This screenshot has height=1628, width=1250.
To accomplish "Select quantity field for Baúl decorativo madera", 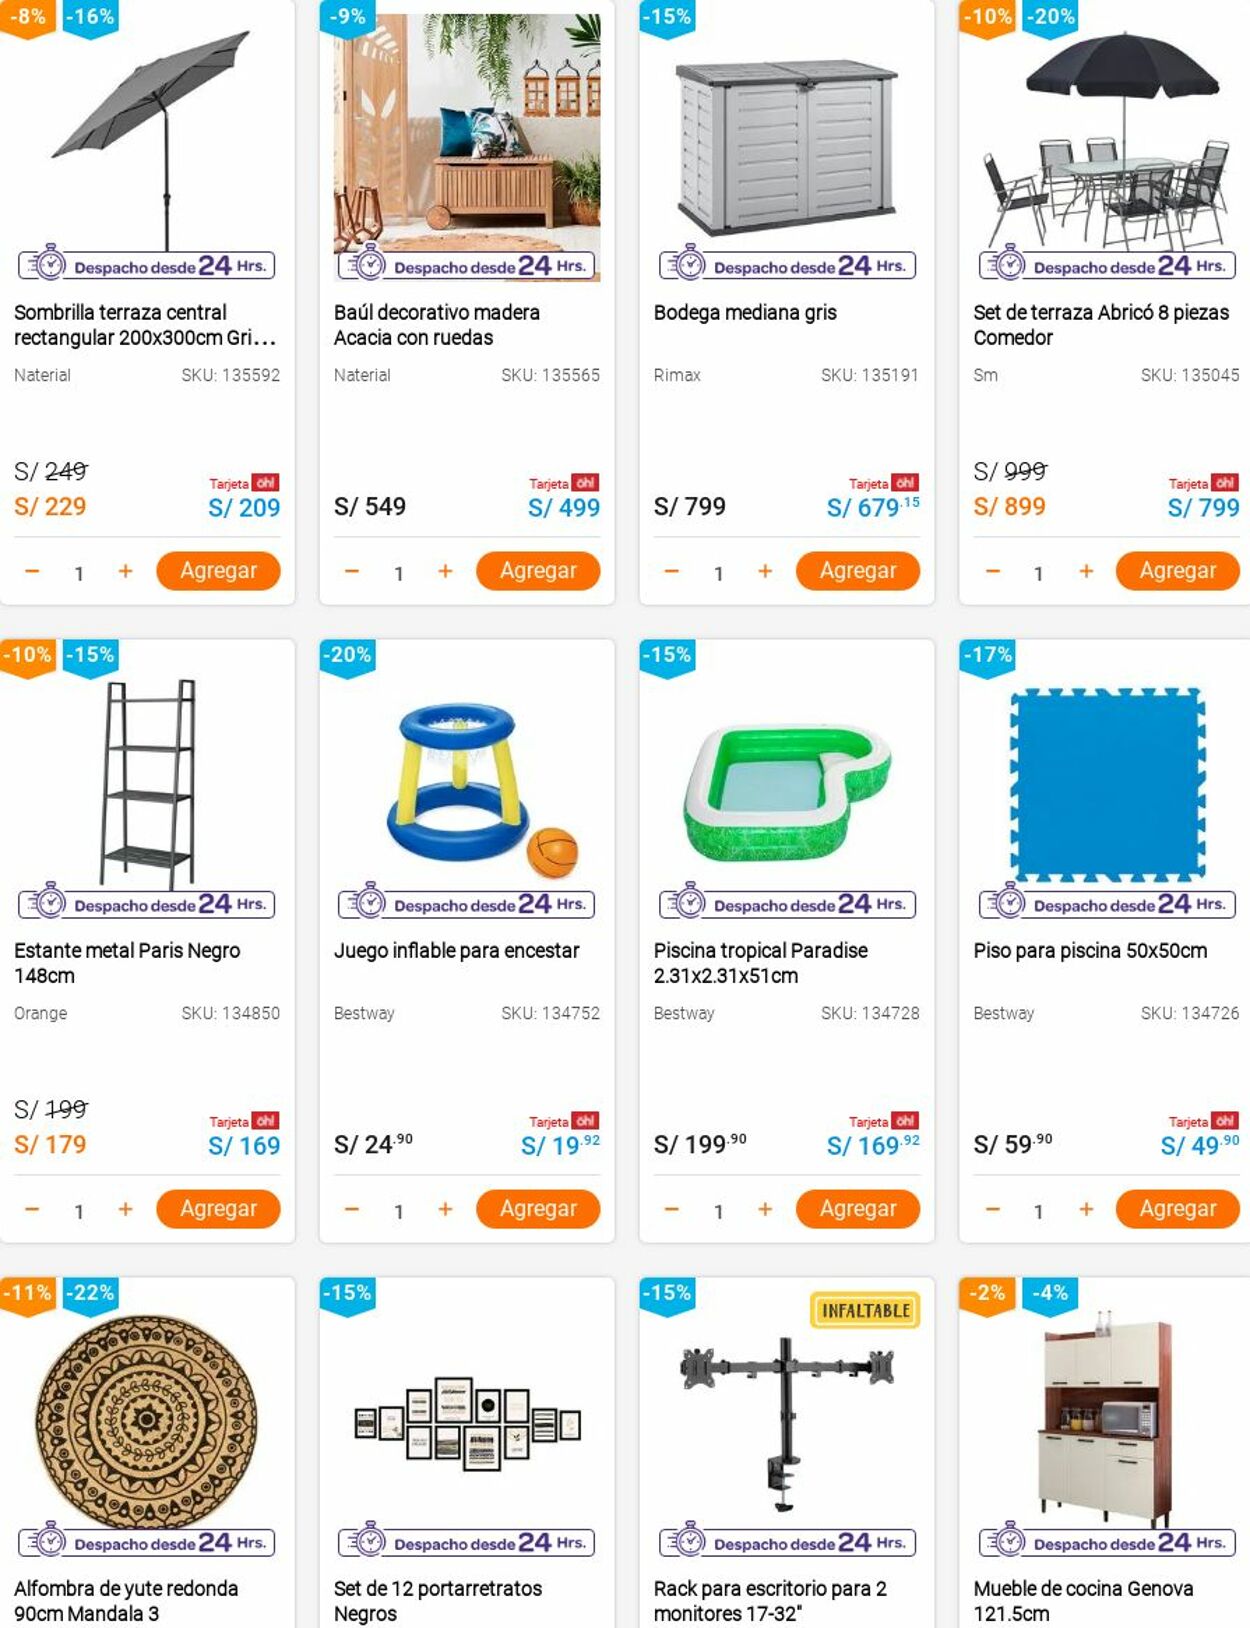I will pos(398,573).
